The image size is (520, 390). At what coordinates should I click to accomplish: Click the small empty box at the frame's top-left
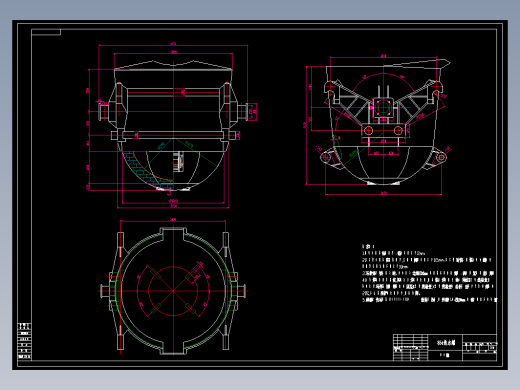point(46,32)
